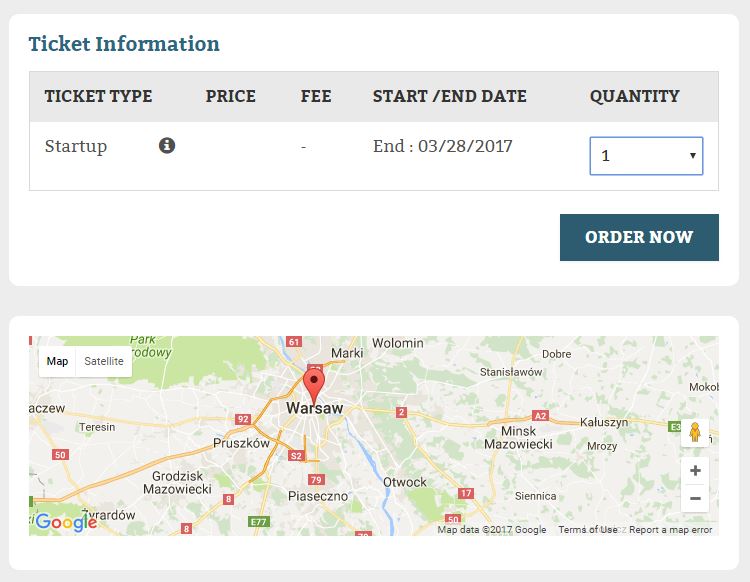Click the route 92 road marker
This screenshot has width=750, height=582.
[243, 419]
